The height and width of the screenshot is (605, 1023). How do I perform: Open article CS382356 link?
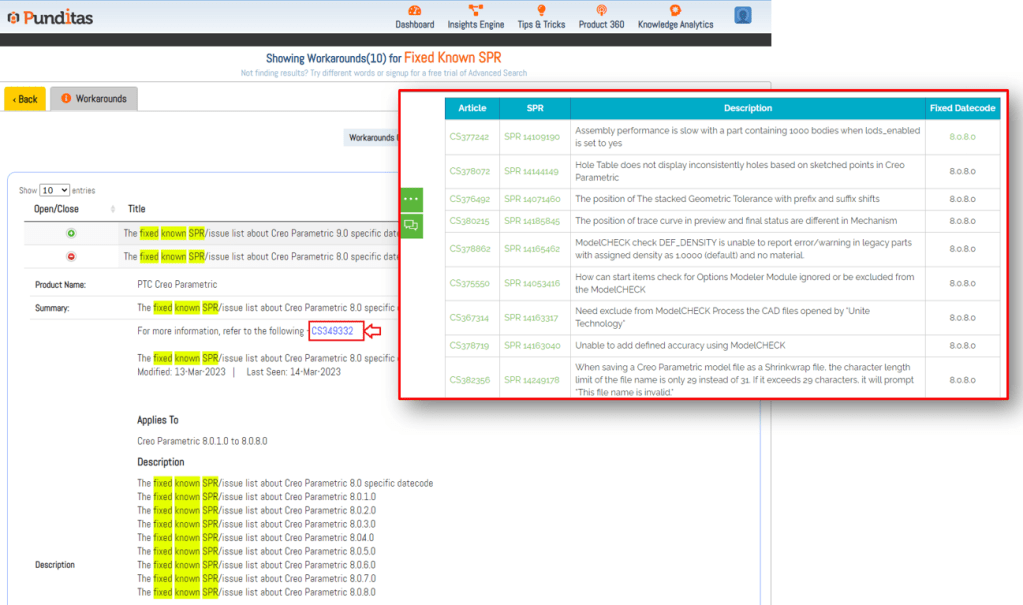tap(469, 380)
